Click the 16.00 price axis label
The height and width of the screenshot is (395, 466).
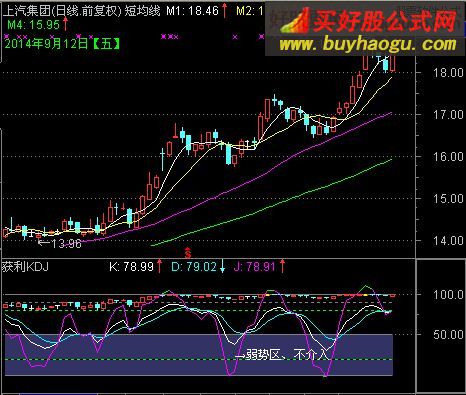(448, 156)
